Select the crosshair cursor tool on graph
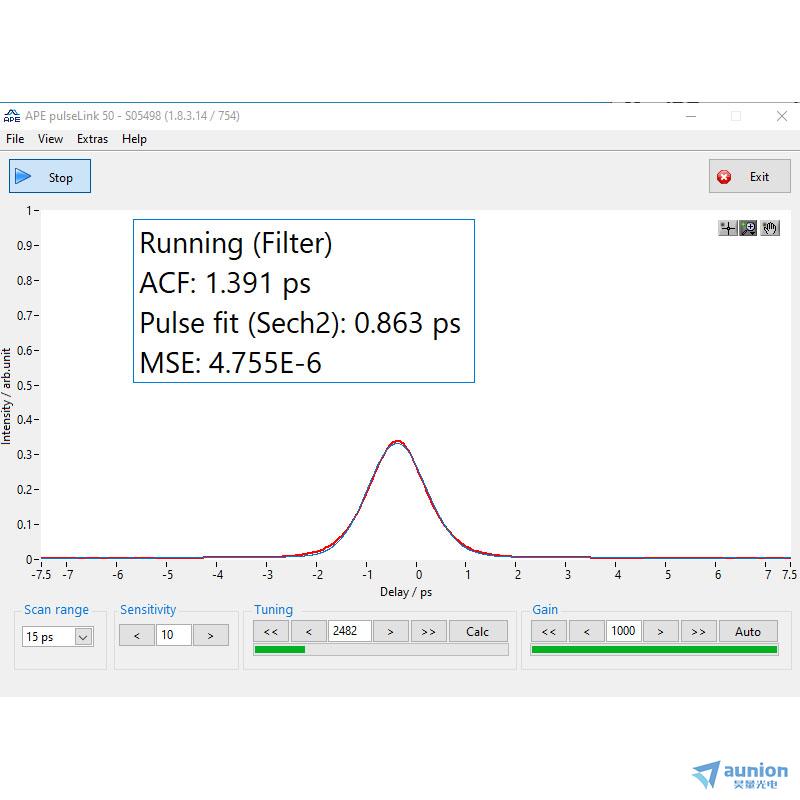 coord(728,228)
